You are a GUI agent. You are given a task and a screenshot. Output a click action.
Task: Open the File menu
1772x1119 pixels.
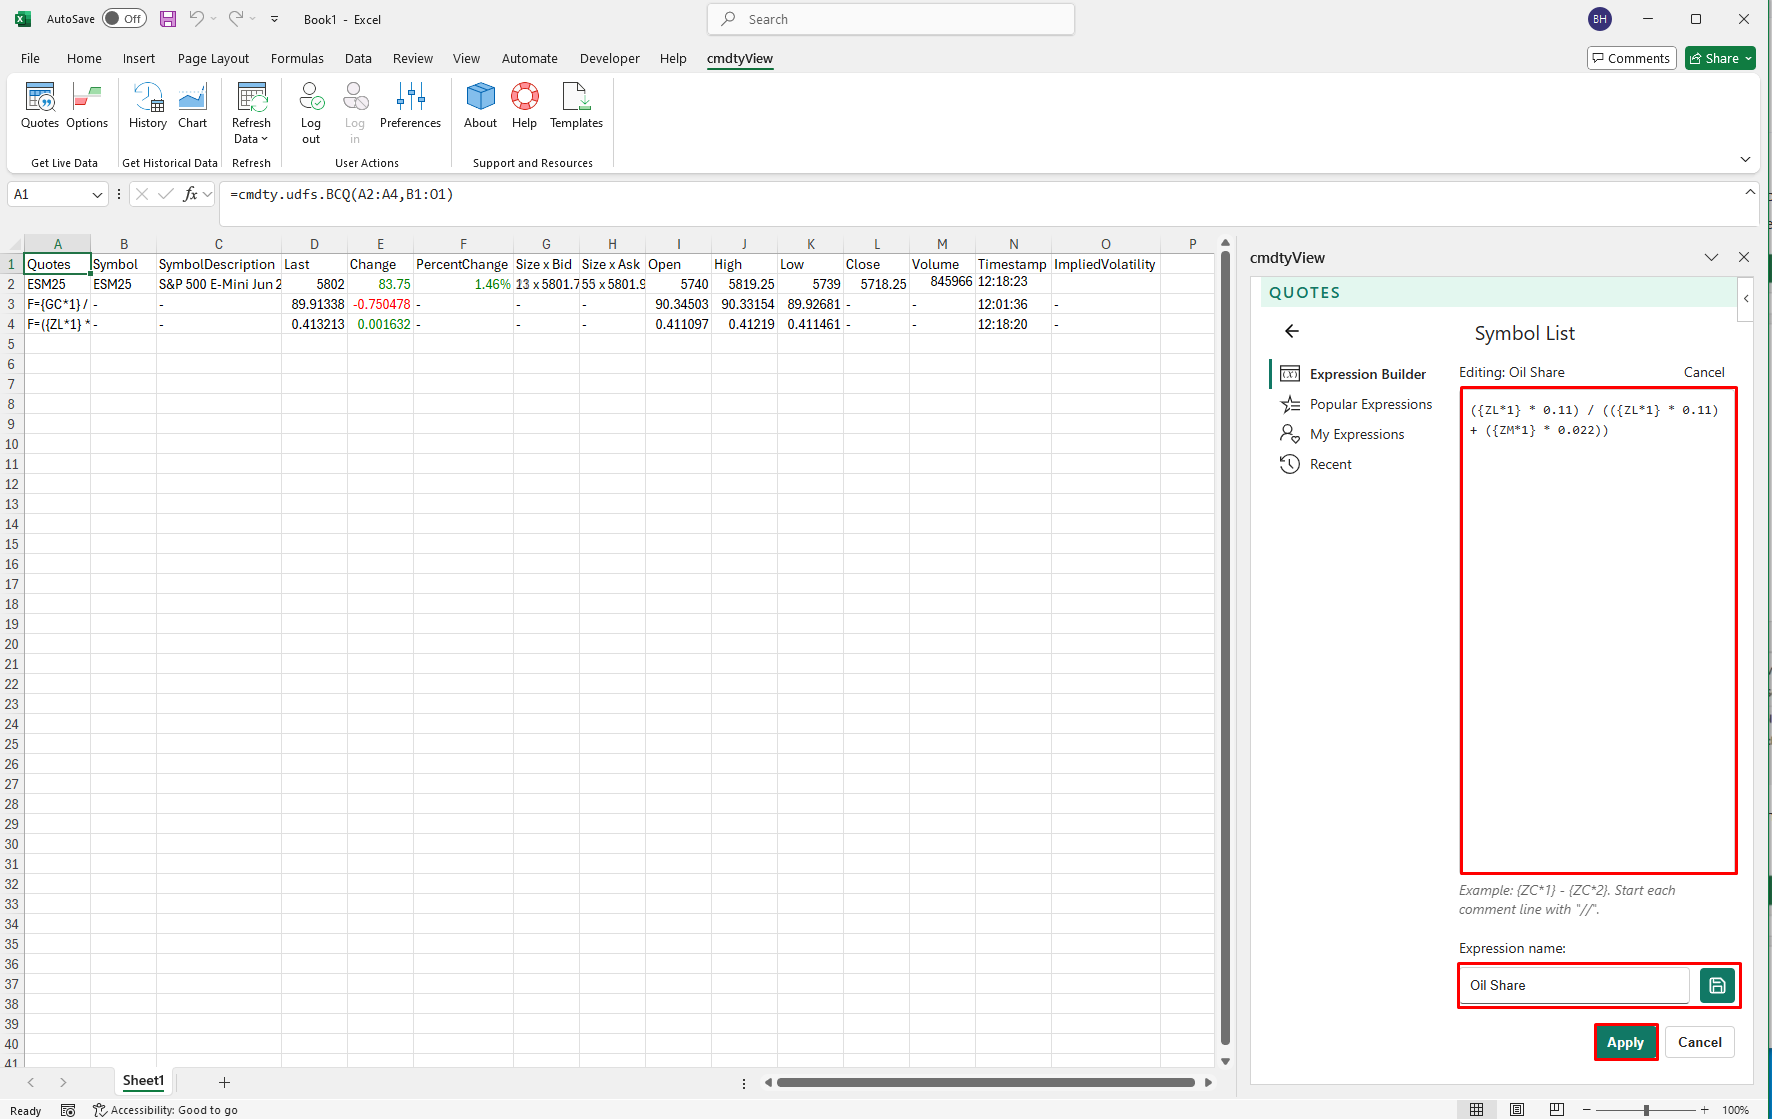click(30, 58)
